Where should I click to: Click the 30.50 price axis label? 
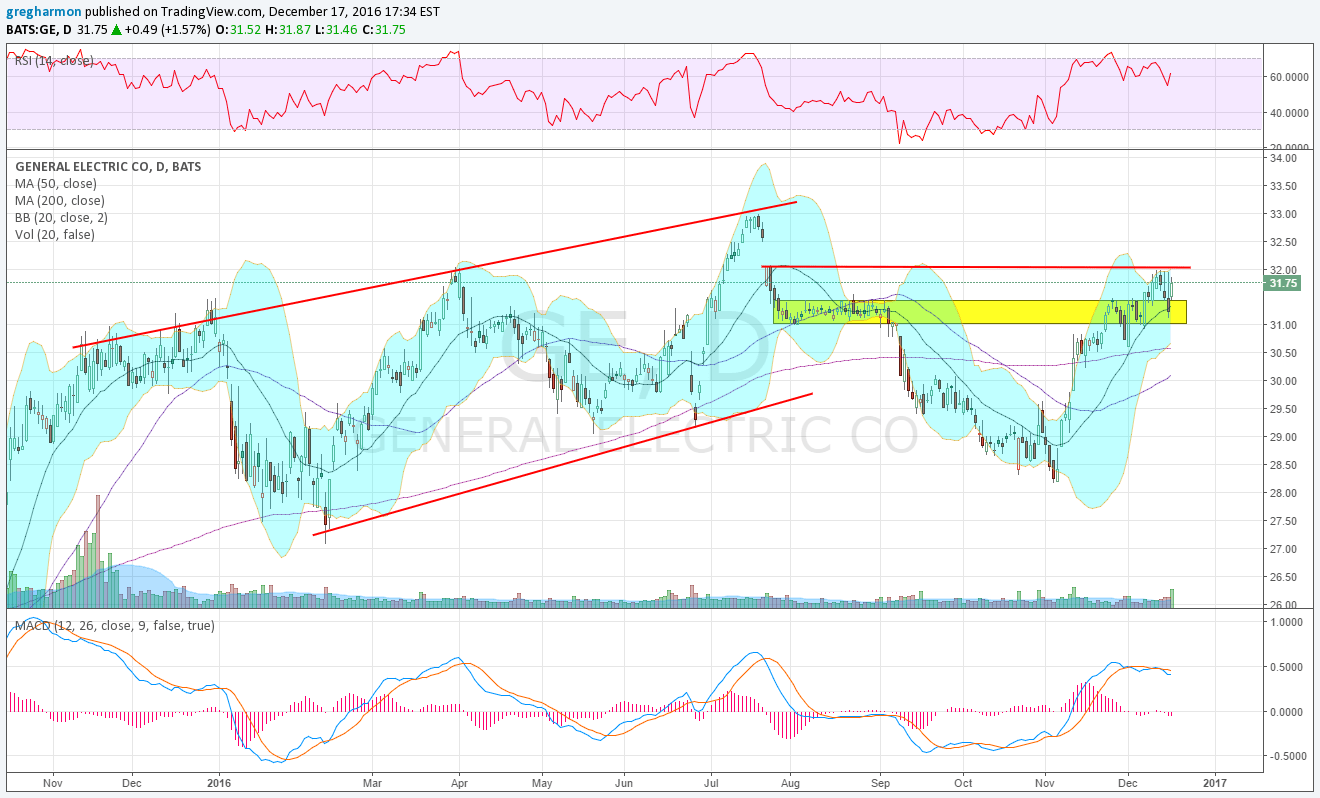pos(1283,353)
